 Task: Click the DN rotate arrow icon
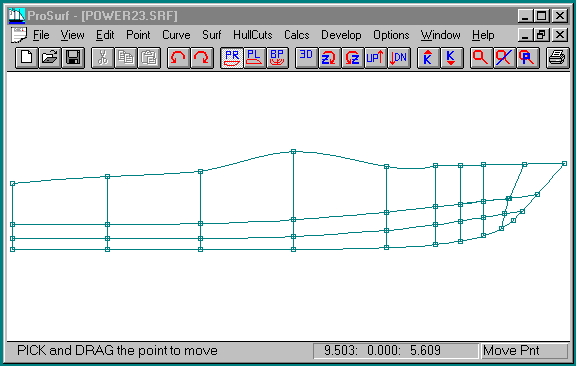pyautogui.click(x=399, y=58)
